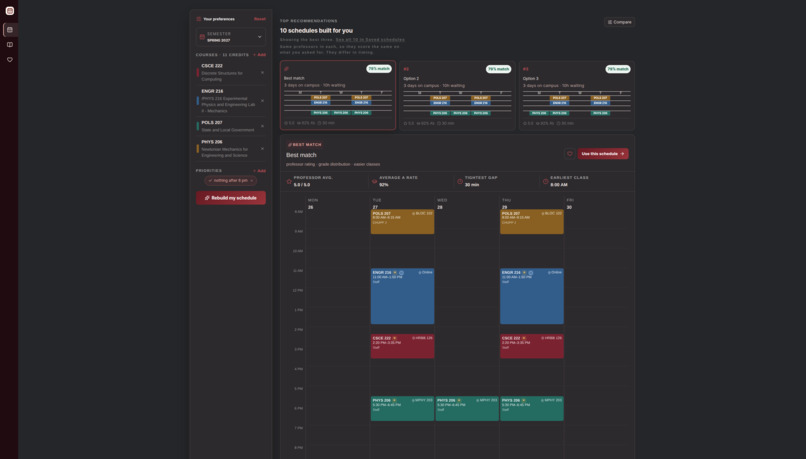Viewport: 806px width, 459px height.
Task: Select the Option 3 schedule card
Action: (577, 95)
